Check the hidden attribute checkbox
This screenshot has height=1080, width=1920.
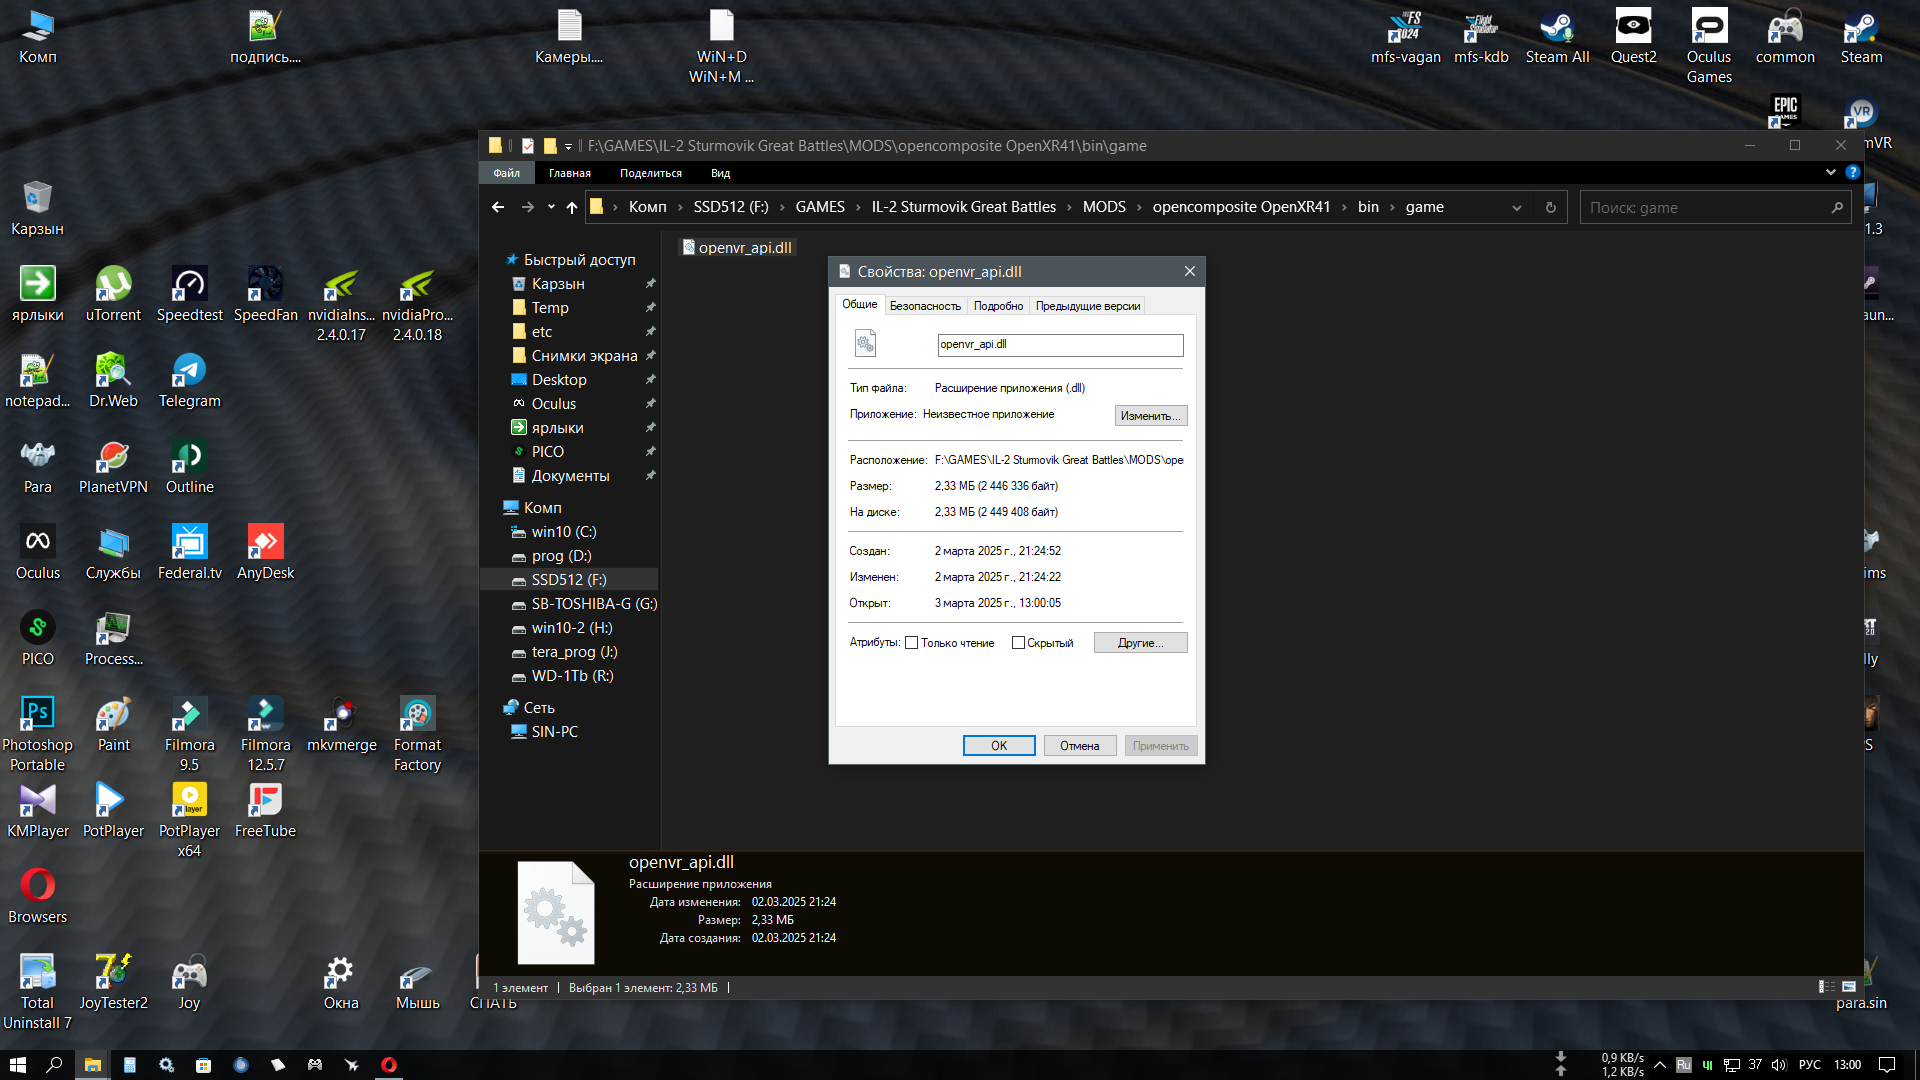point(1018,643)
